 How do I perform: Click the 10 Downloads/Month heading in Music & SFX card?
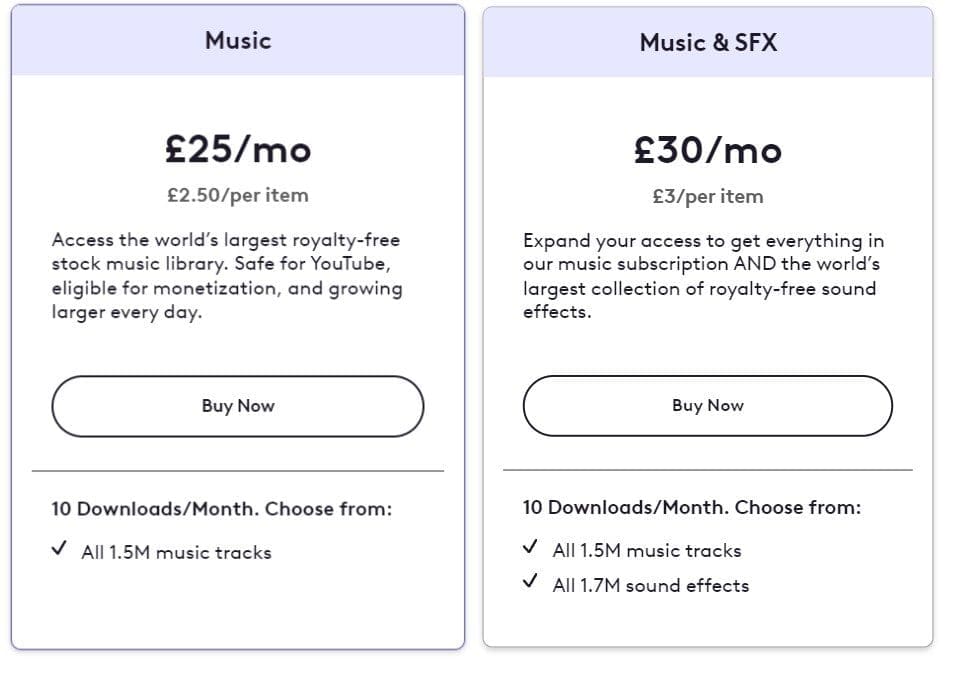(x=692, y=507)
